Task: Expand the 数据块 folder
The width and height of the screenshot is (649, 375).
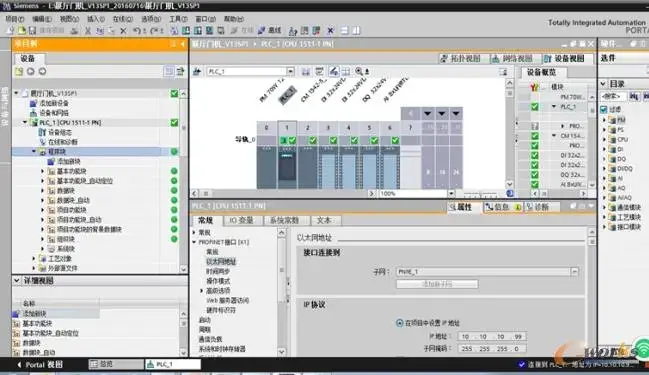Action: tap(42, 190)
